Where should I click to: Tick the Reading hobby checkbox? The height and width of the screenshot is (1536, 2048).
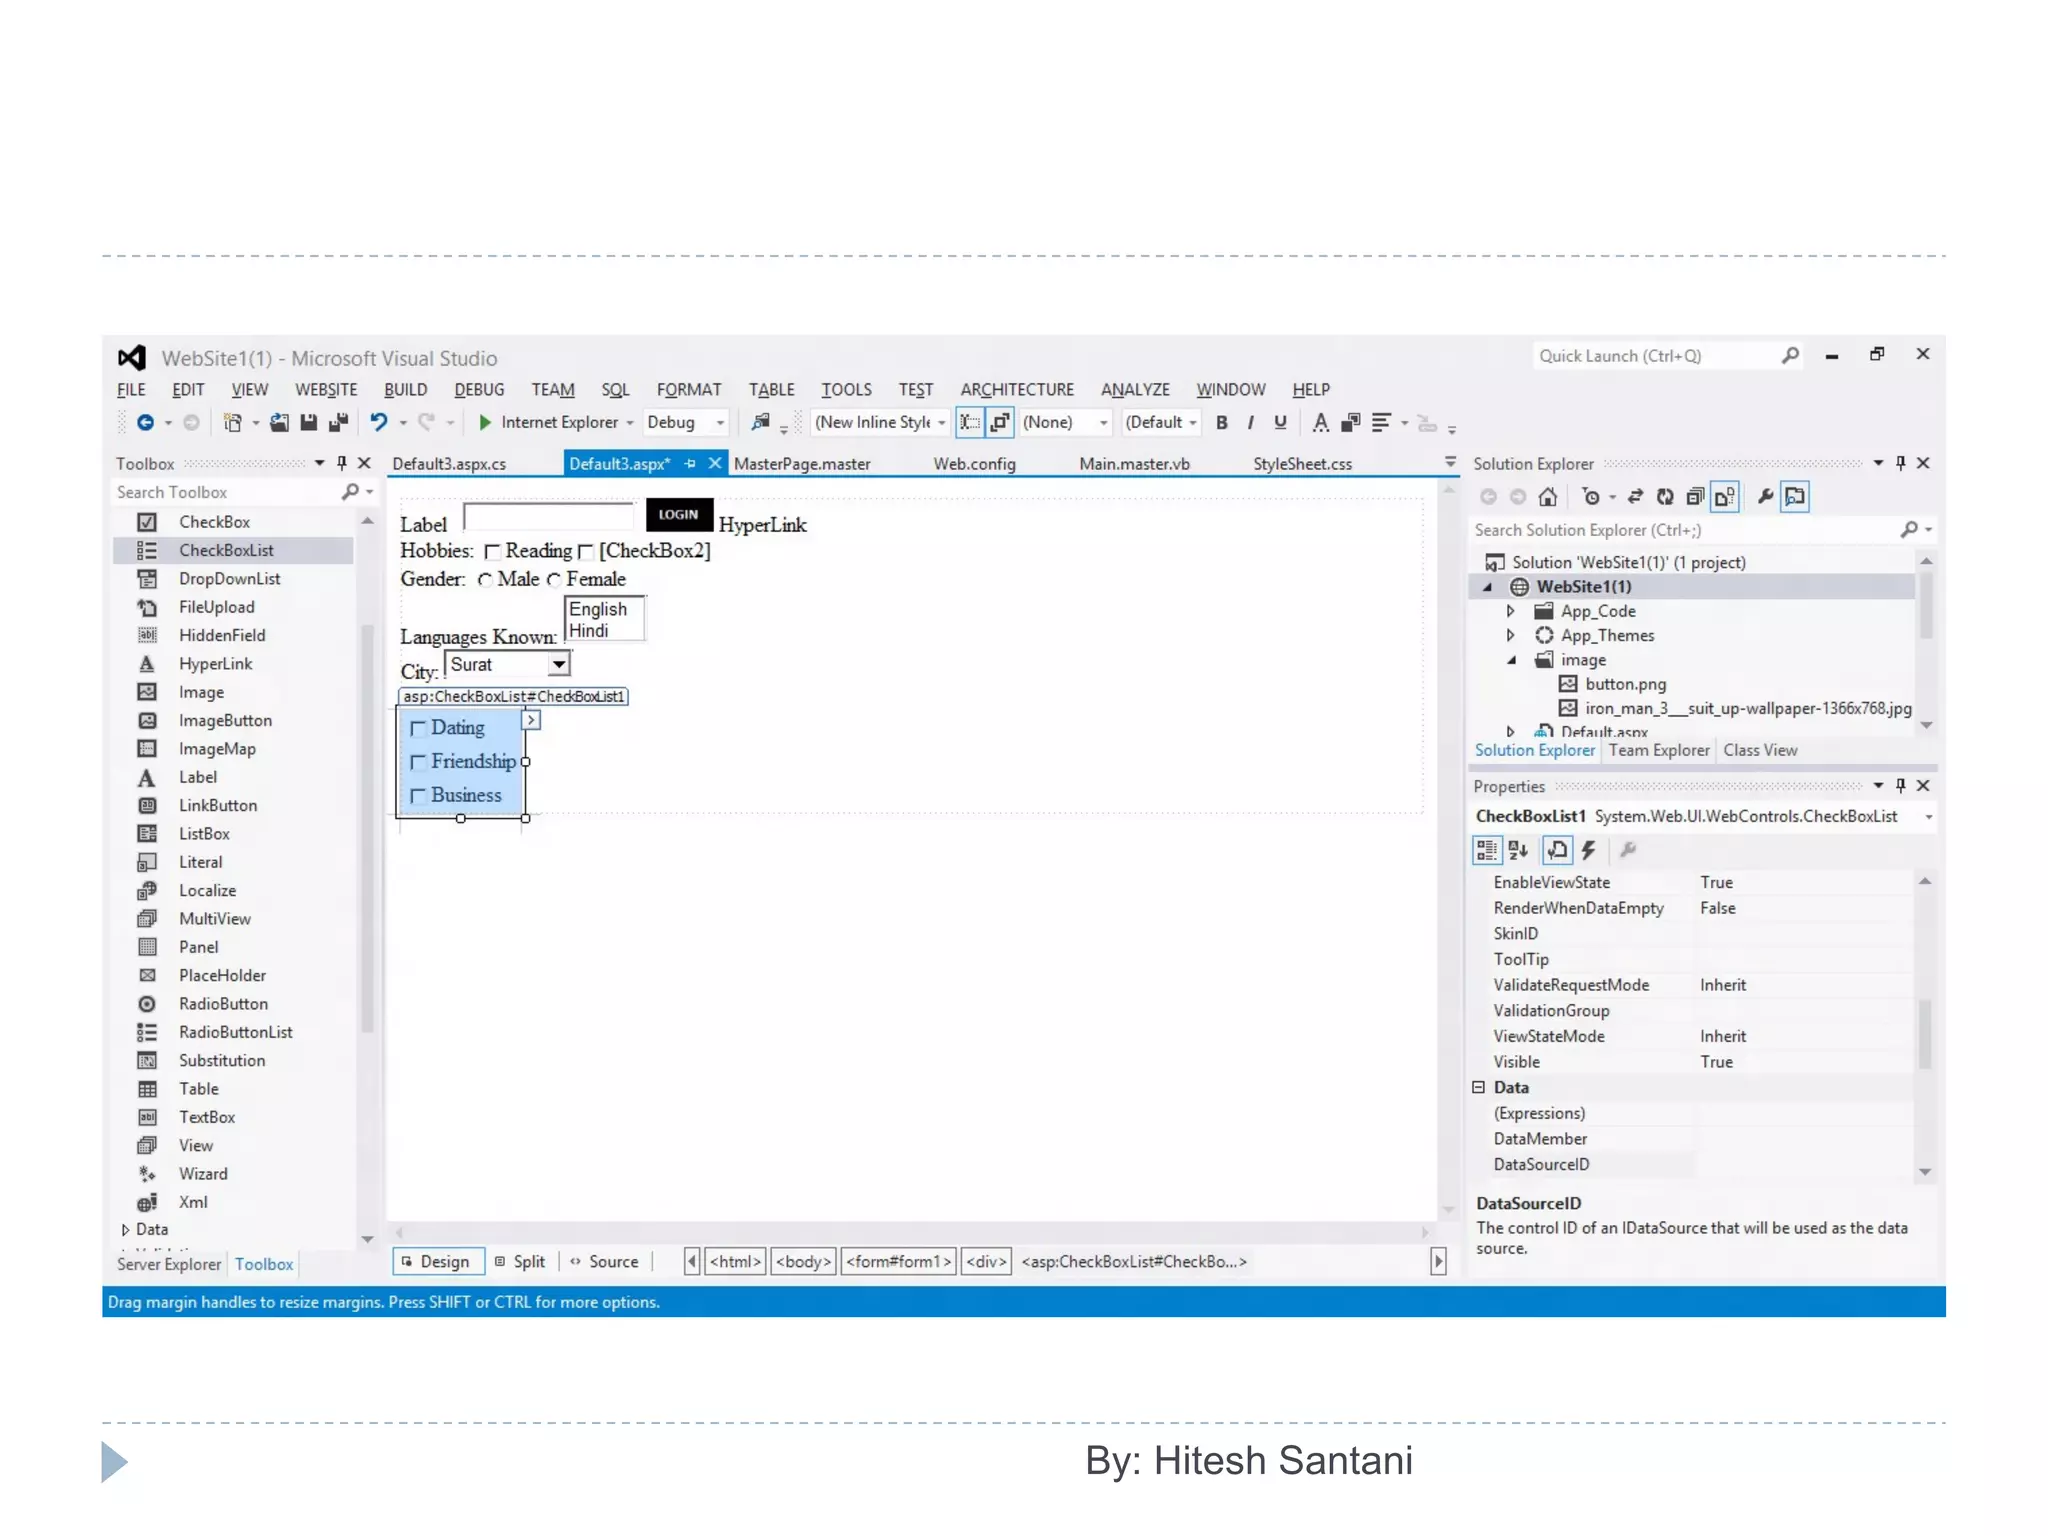[492, 552]
